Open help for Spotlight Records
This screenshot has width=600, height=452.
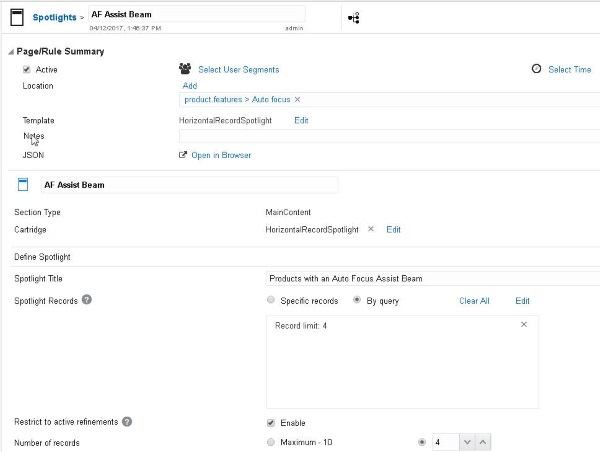click(x=87, y=300)
